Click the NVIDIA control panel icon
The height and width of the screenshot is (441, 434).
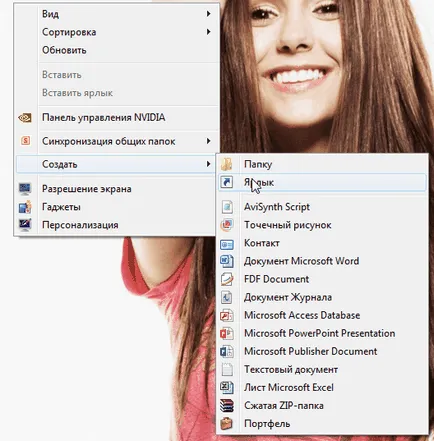(25, 117)
